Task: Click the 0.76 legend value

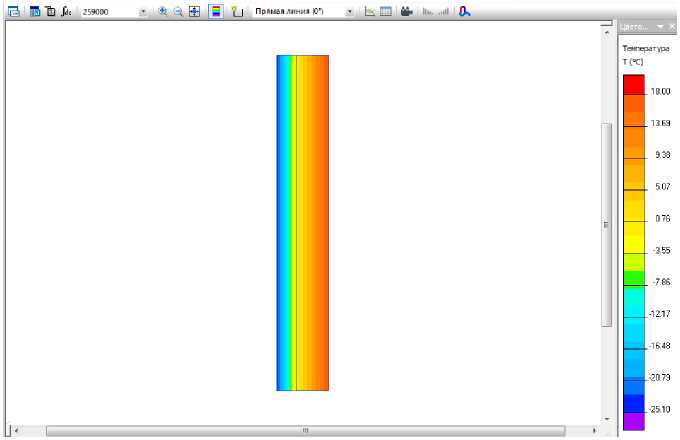Action: [663, 219]
